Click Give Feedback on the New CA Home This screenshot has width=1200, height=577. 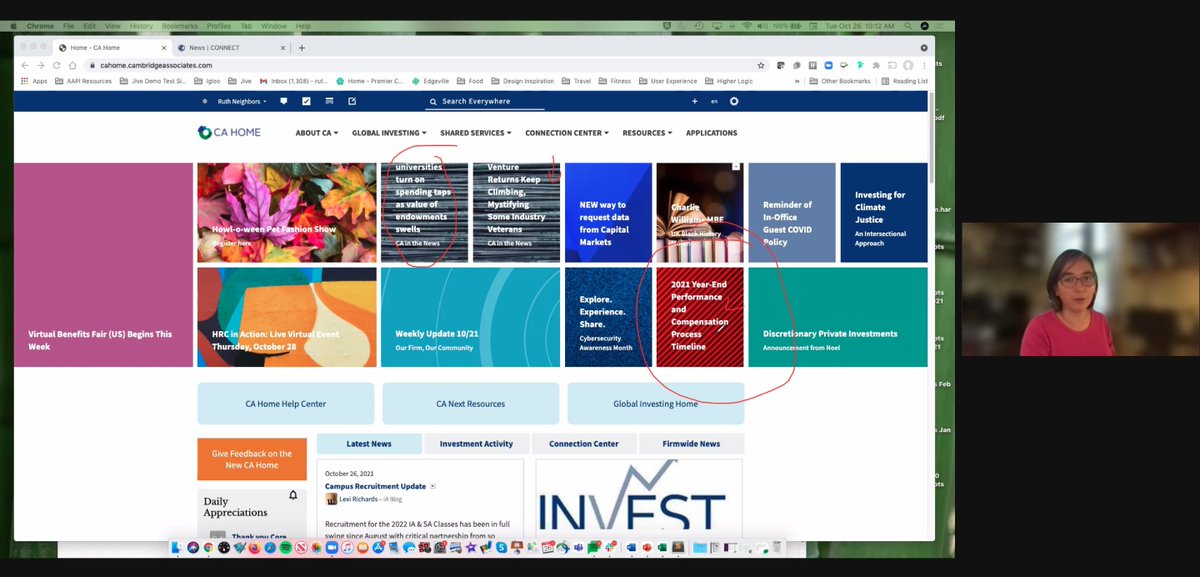pos(252,459)
